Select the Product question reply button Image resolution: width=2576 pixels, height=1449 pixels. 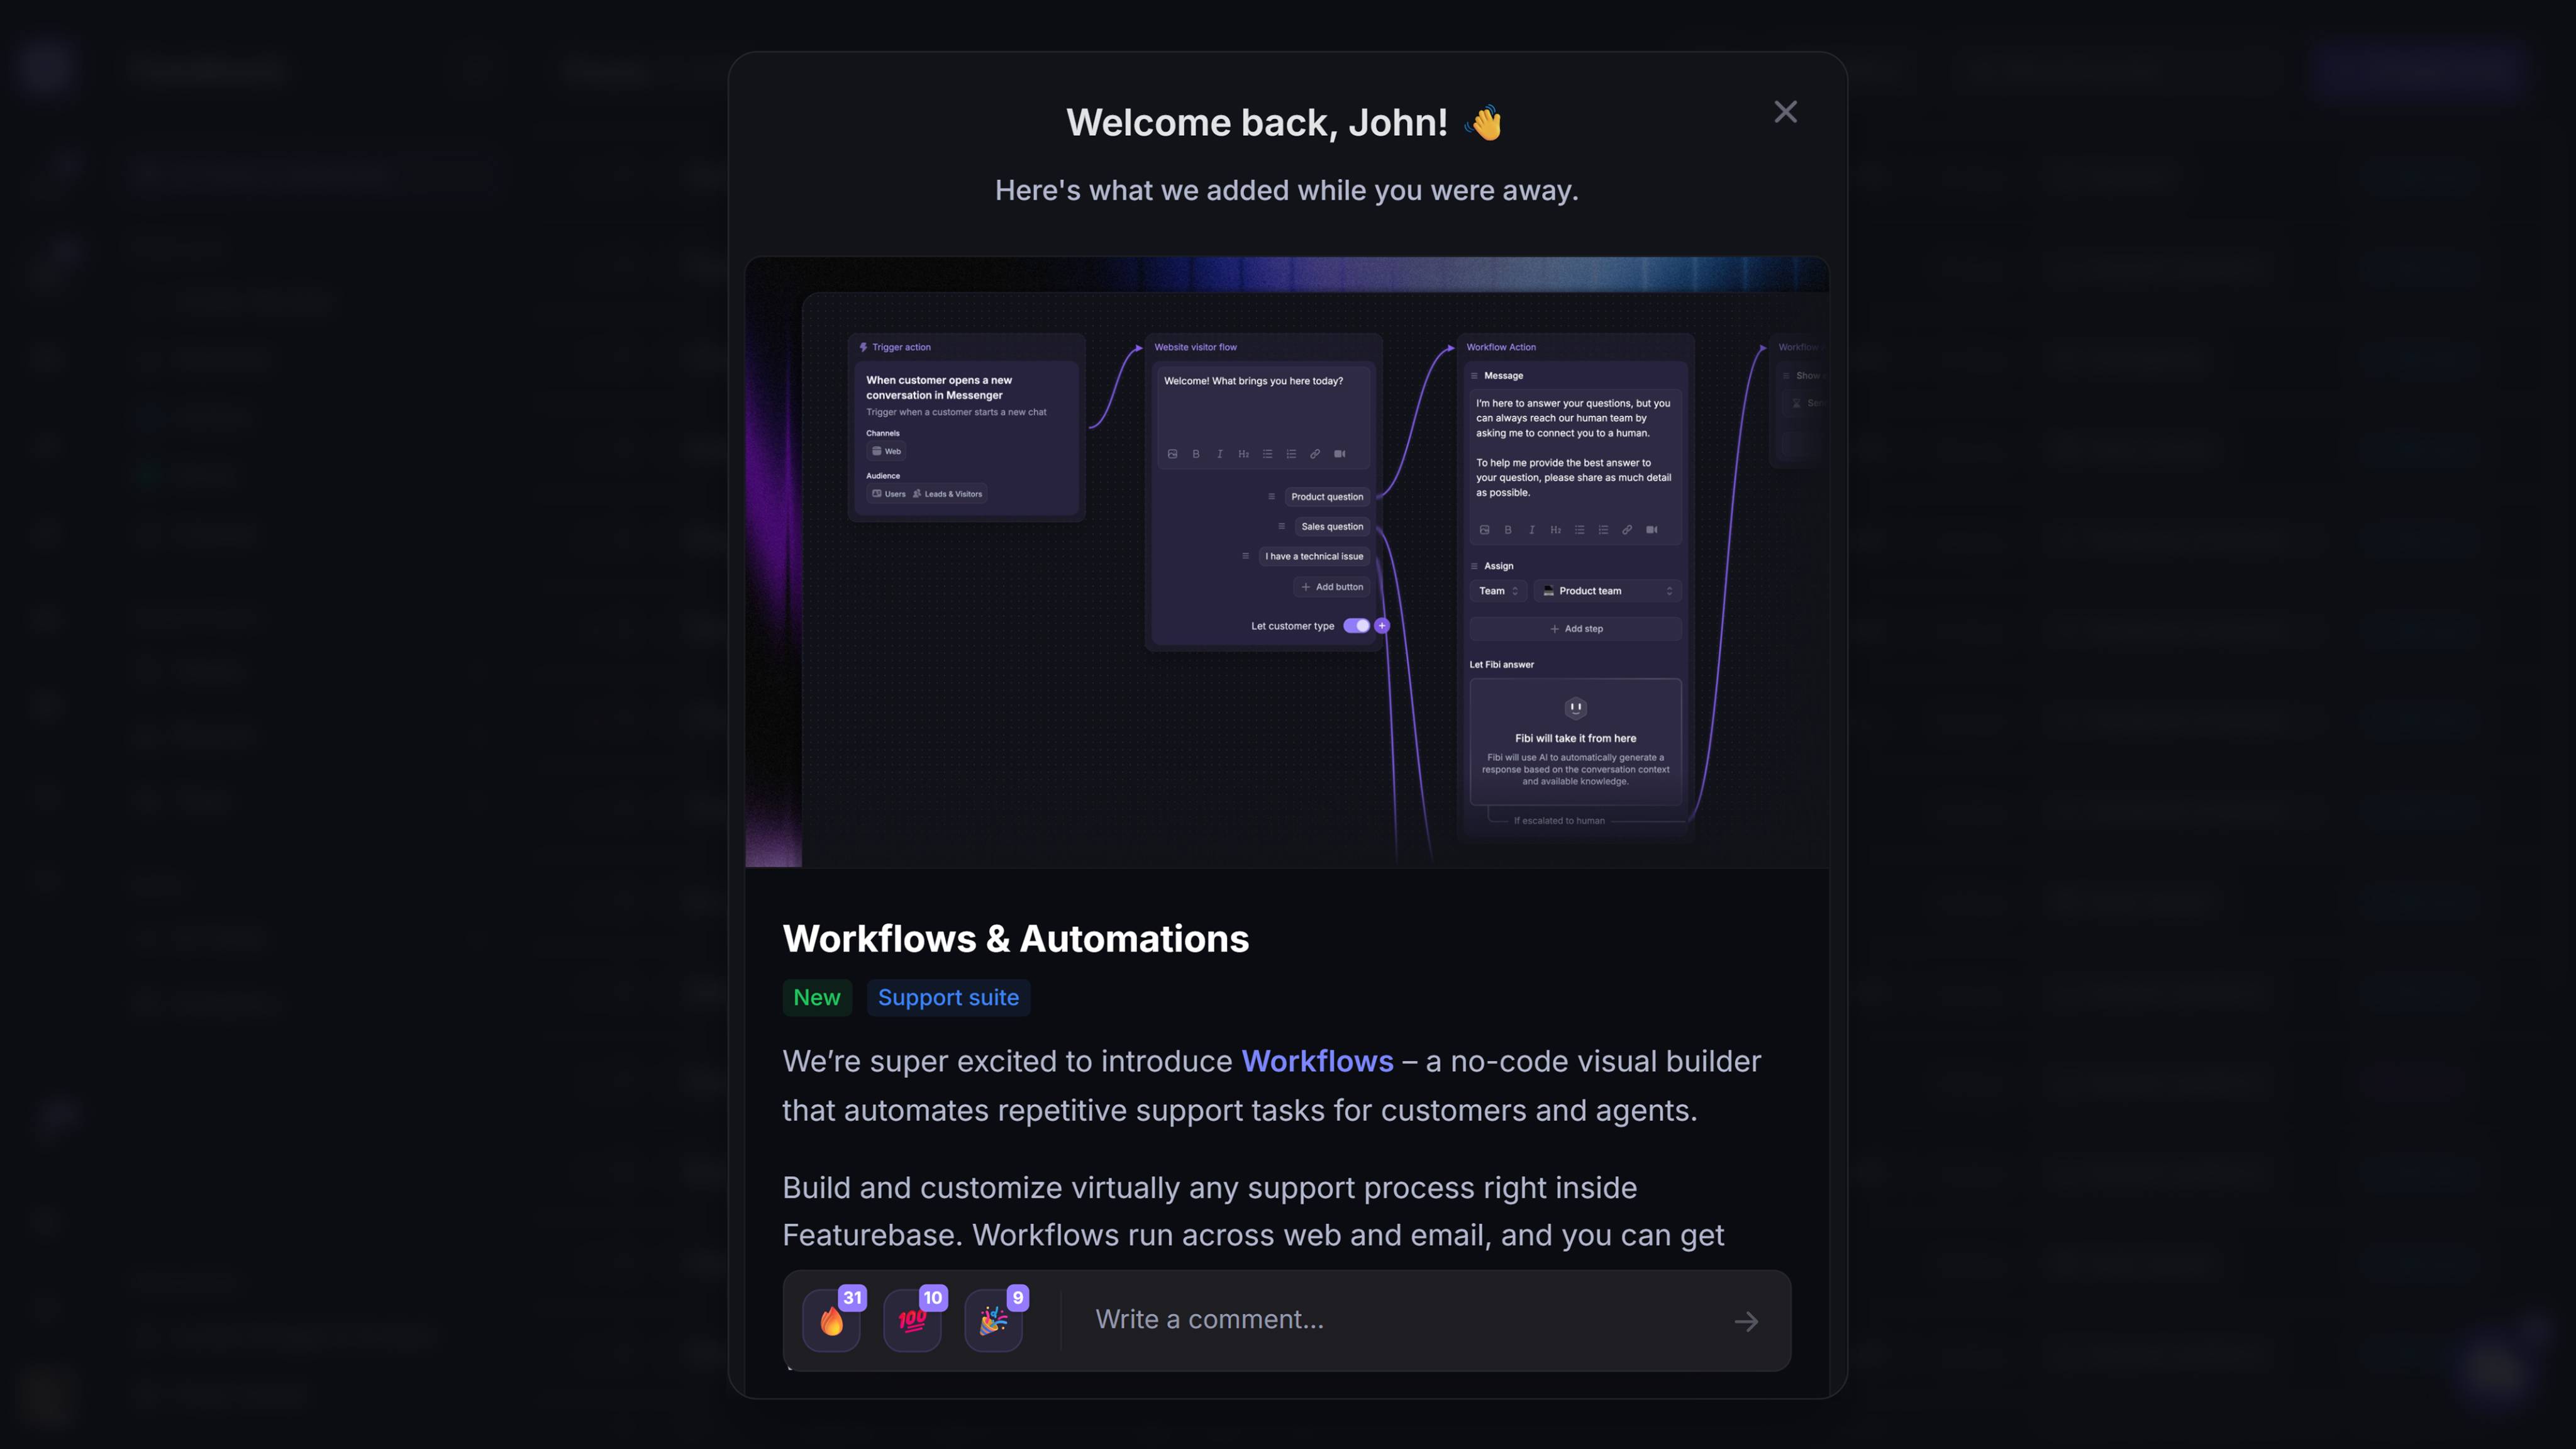pyautogui.click(x=1326, y=497)
